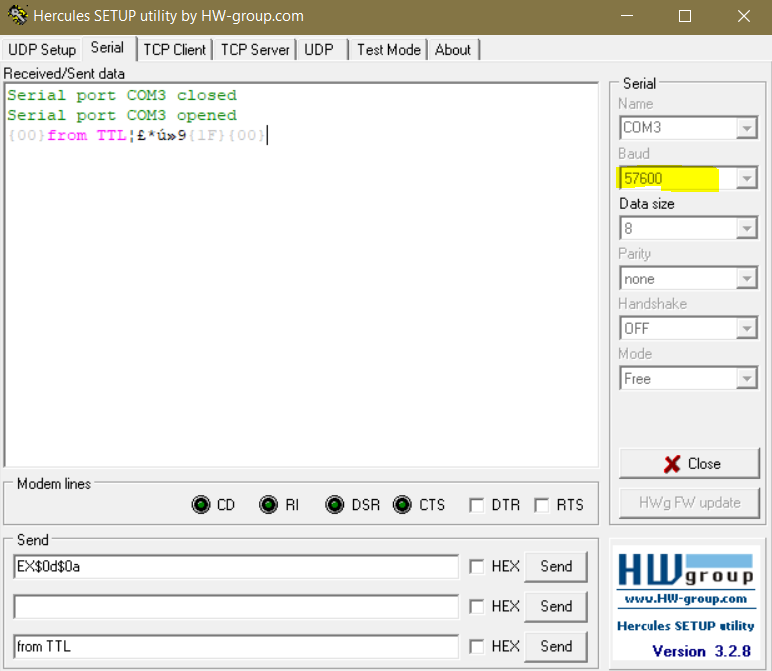The width and height of the screenshot is (772, 671).
Task: Open the COM3 port name dropdown
Action: click(x=746, y=128)
